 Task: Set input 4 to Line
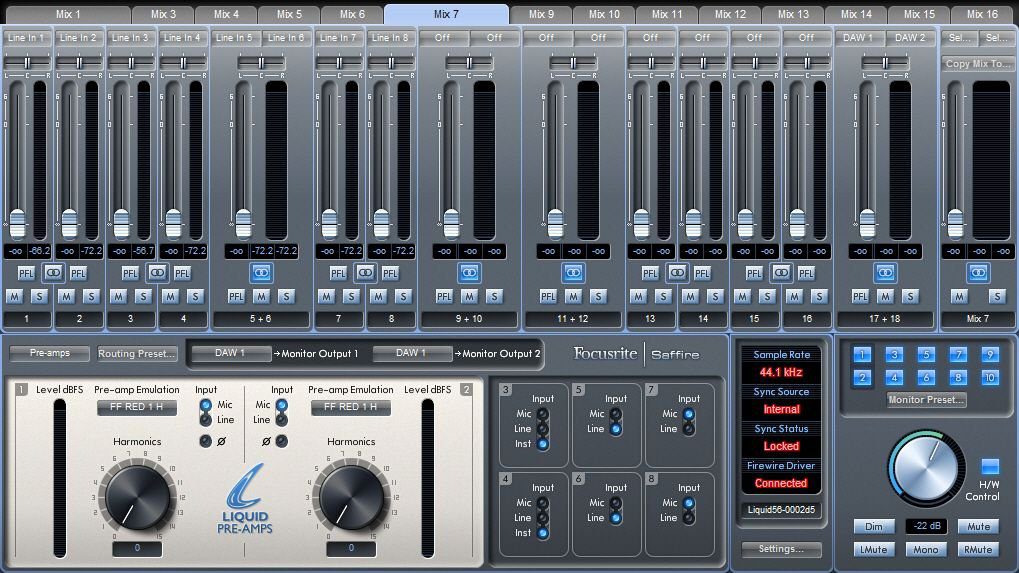pos(542,518)
